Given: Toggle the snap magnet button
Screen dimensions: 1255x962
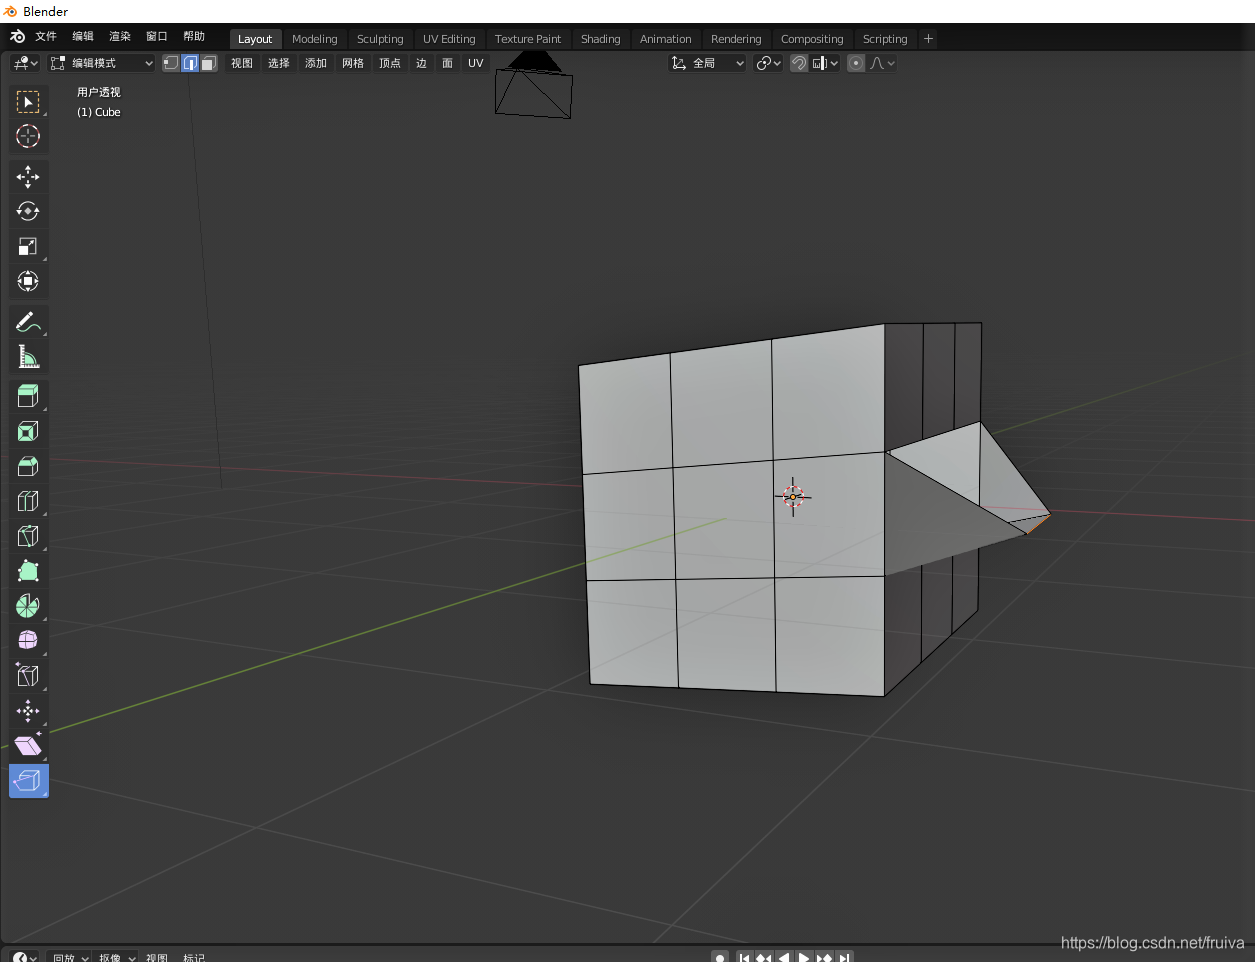Looking at the screenshot, I should point(799,63).
